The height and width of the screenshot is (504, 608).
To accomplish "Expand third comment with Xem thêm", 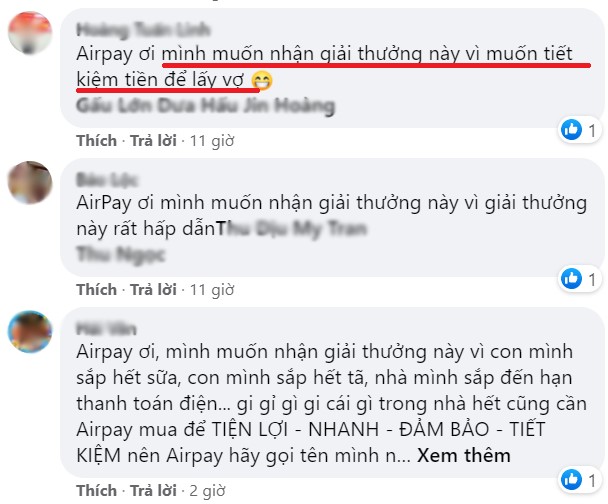I will point(463,455).
